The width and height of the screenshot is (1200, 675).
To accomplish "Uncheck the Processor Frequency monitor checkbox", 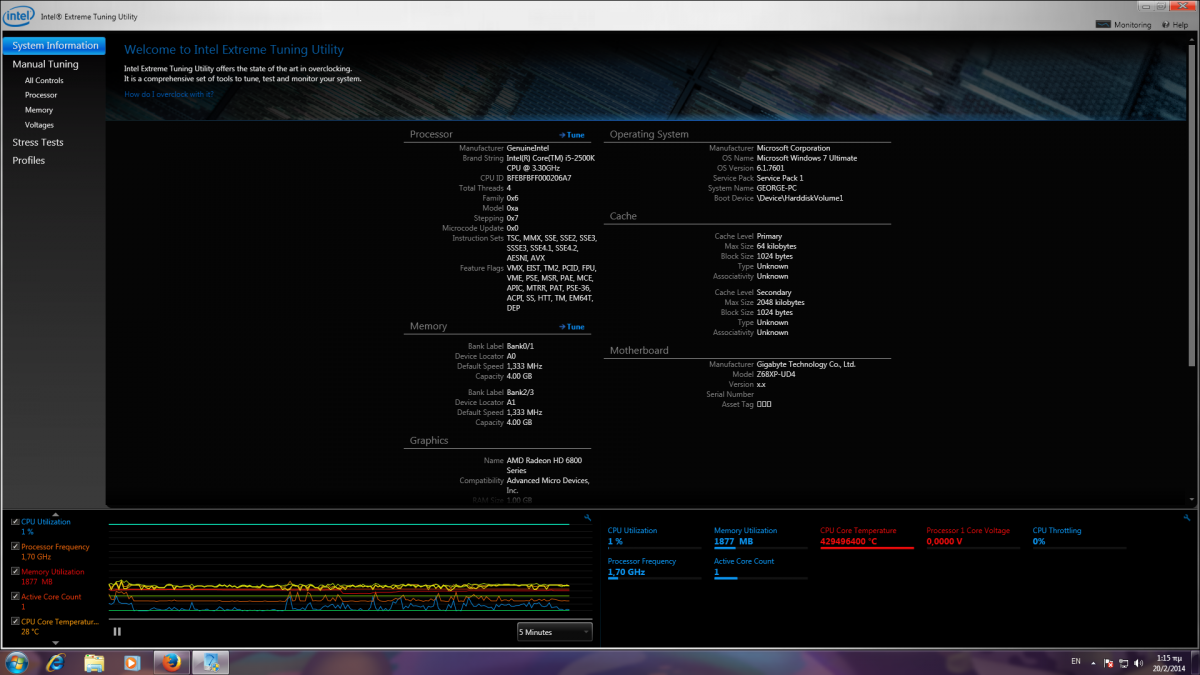I will (15, 547).
